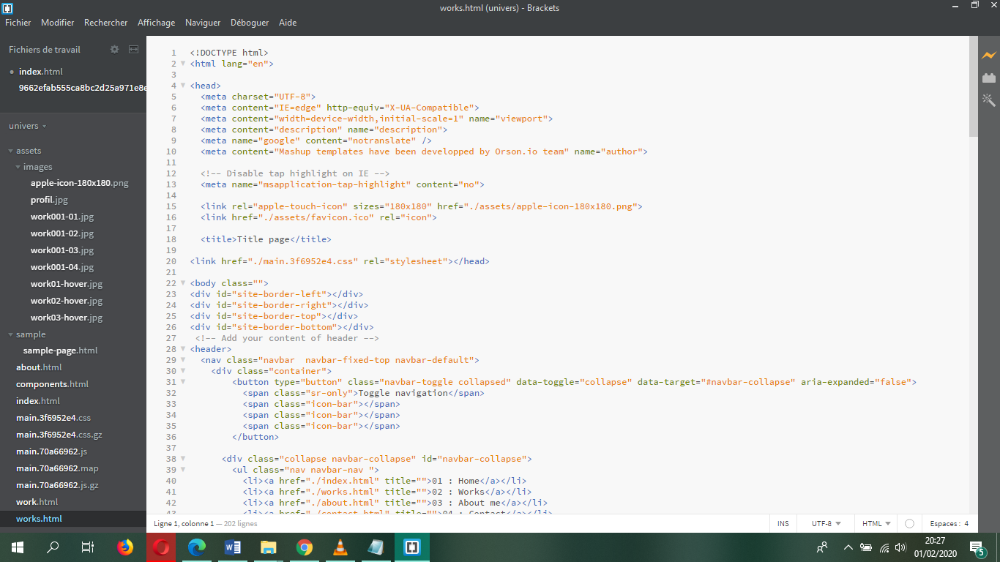Open VLC media player from taskbar

pyautogui.click(x=340, y=547)
